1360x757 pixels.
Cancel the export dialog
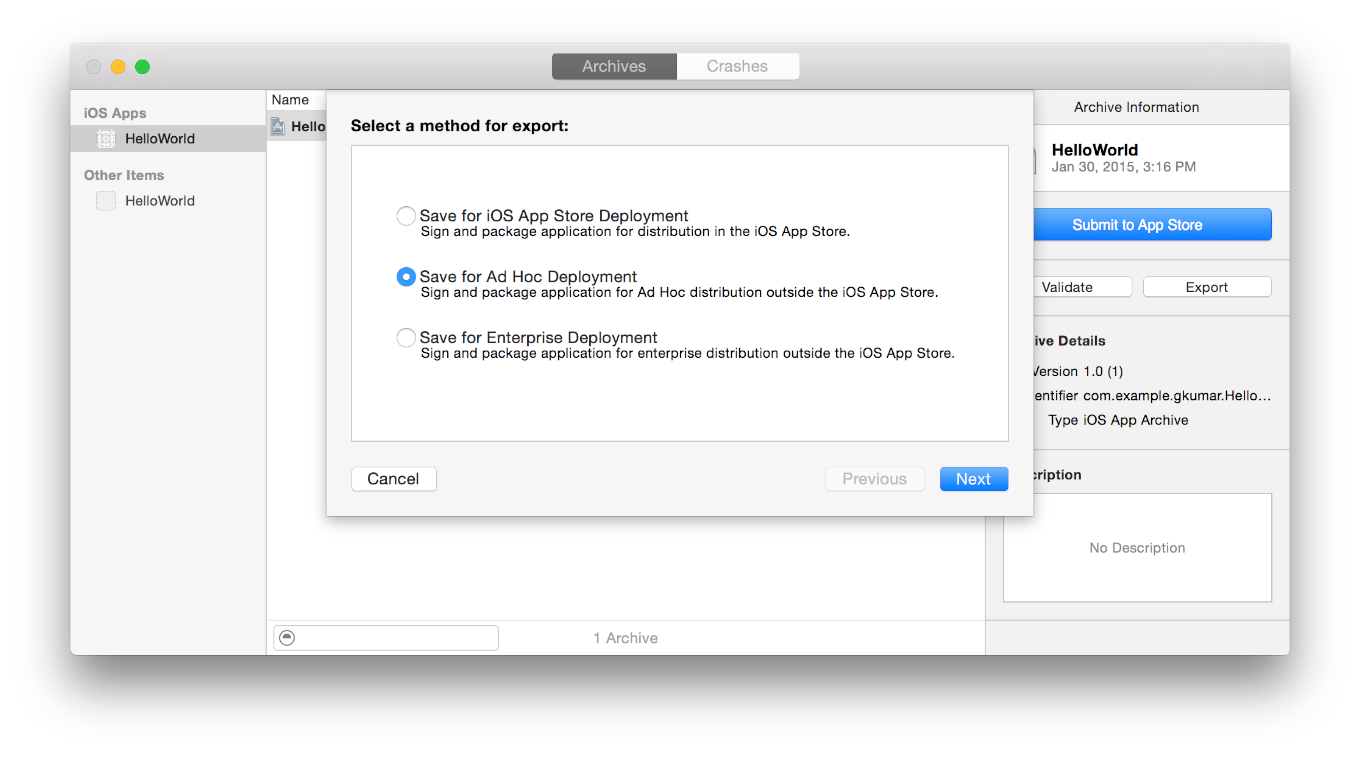coord(393,479)
